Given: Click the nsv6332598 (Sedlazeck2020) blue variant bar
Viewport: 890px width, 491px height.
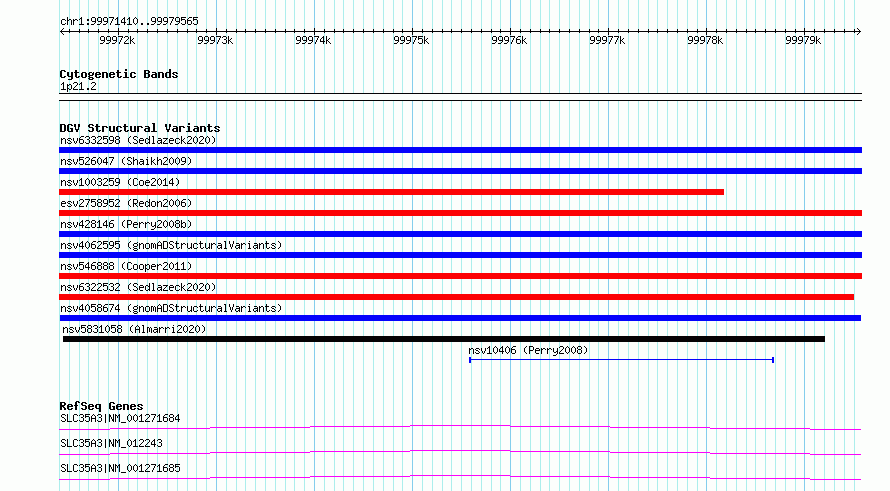Looking at the screenshot, I should click(x=460, y=150).
